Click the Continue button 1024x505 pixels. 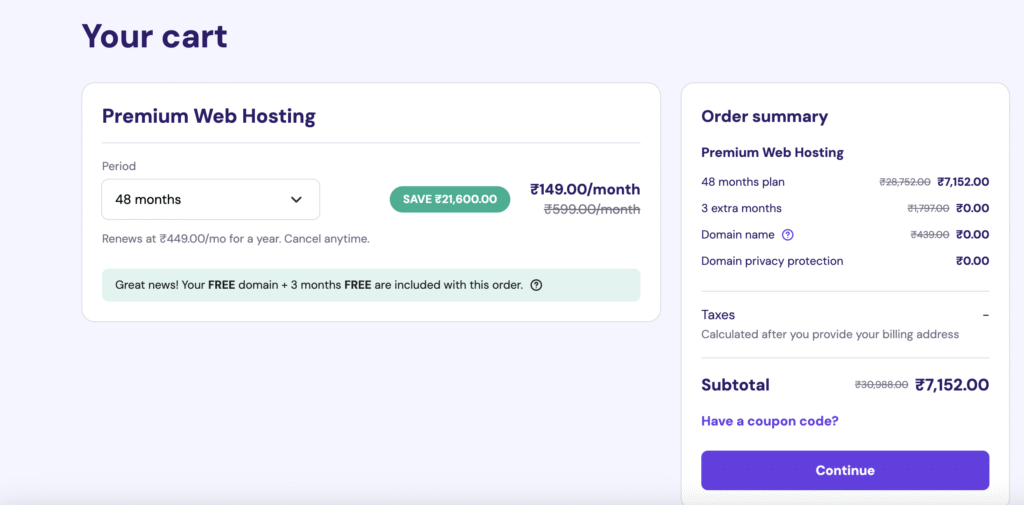click(845, 470)
